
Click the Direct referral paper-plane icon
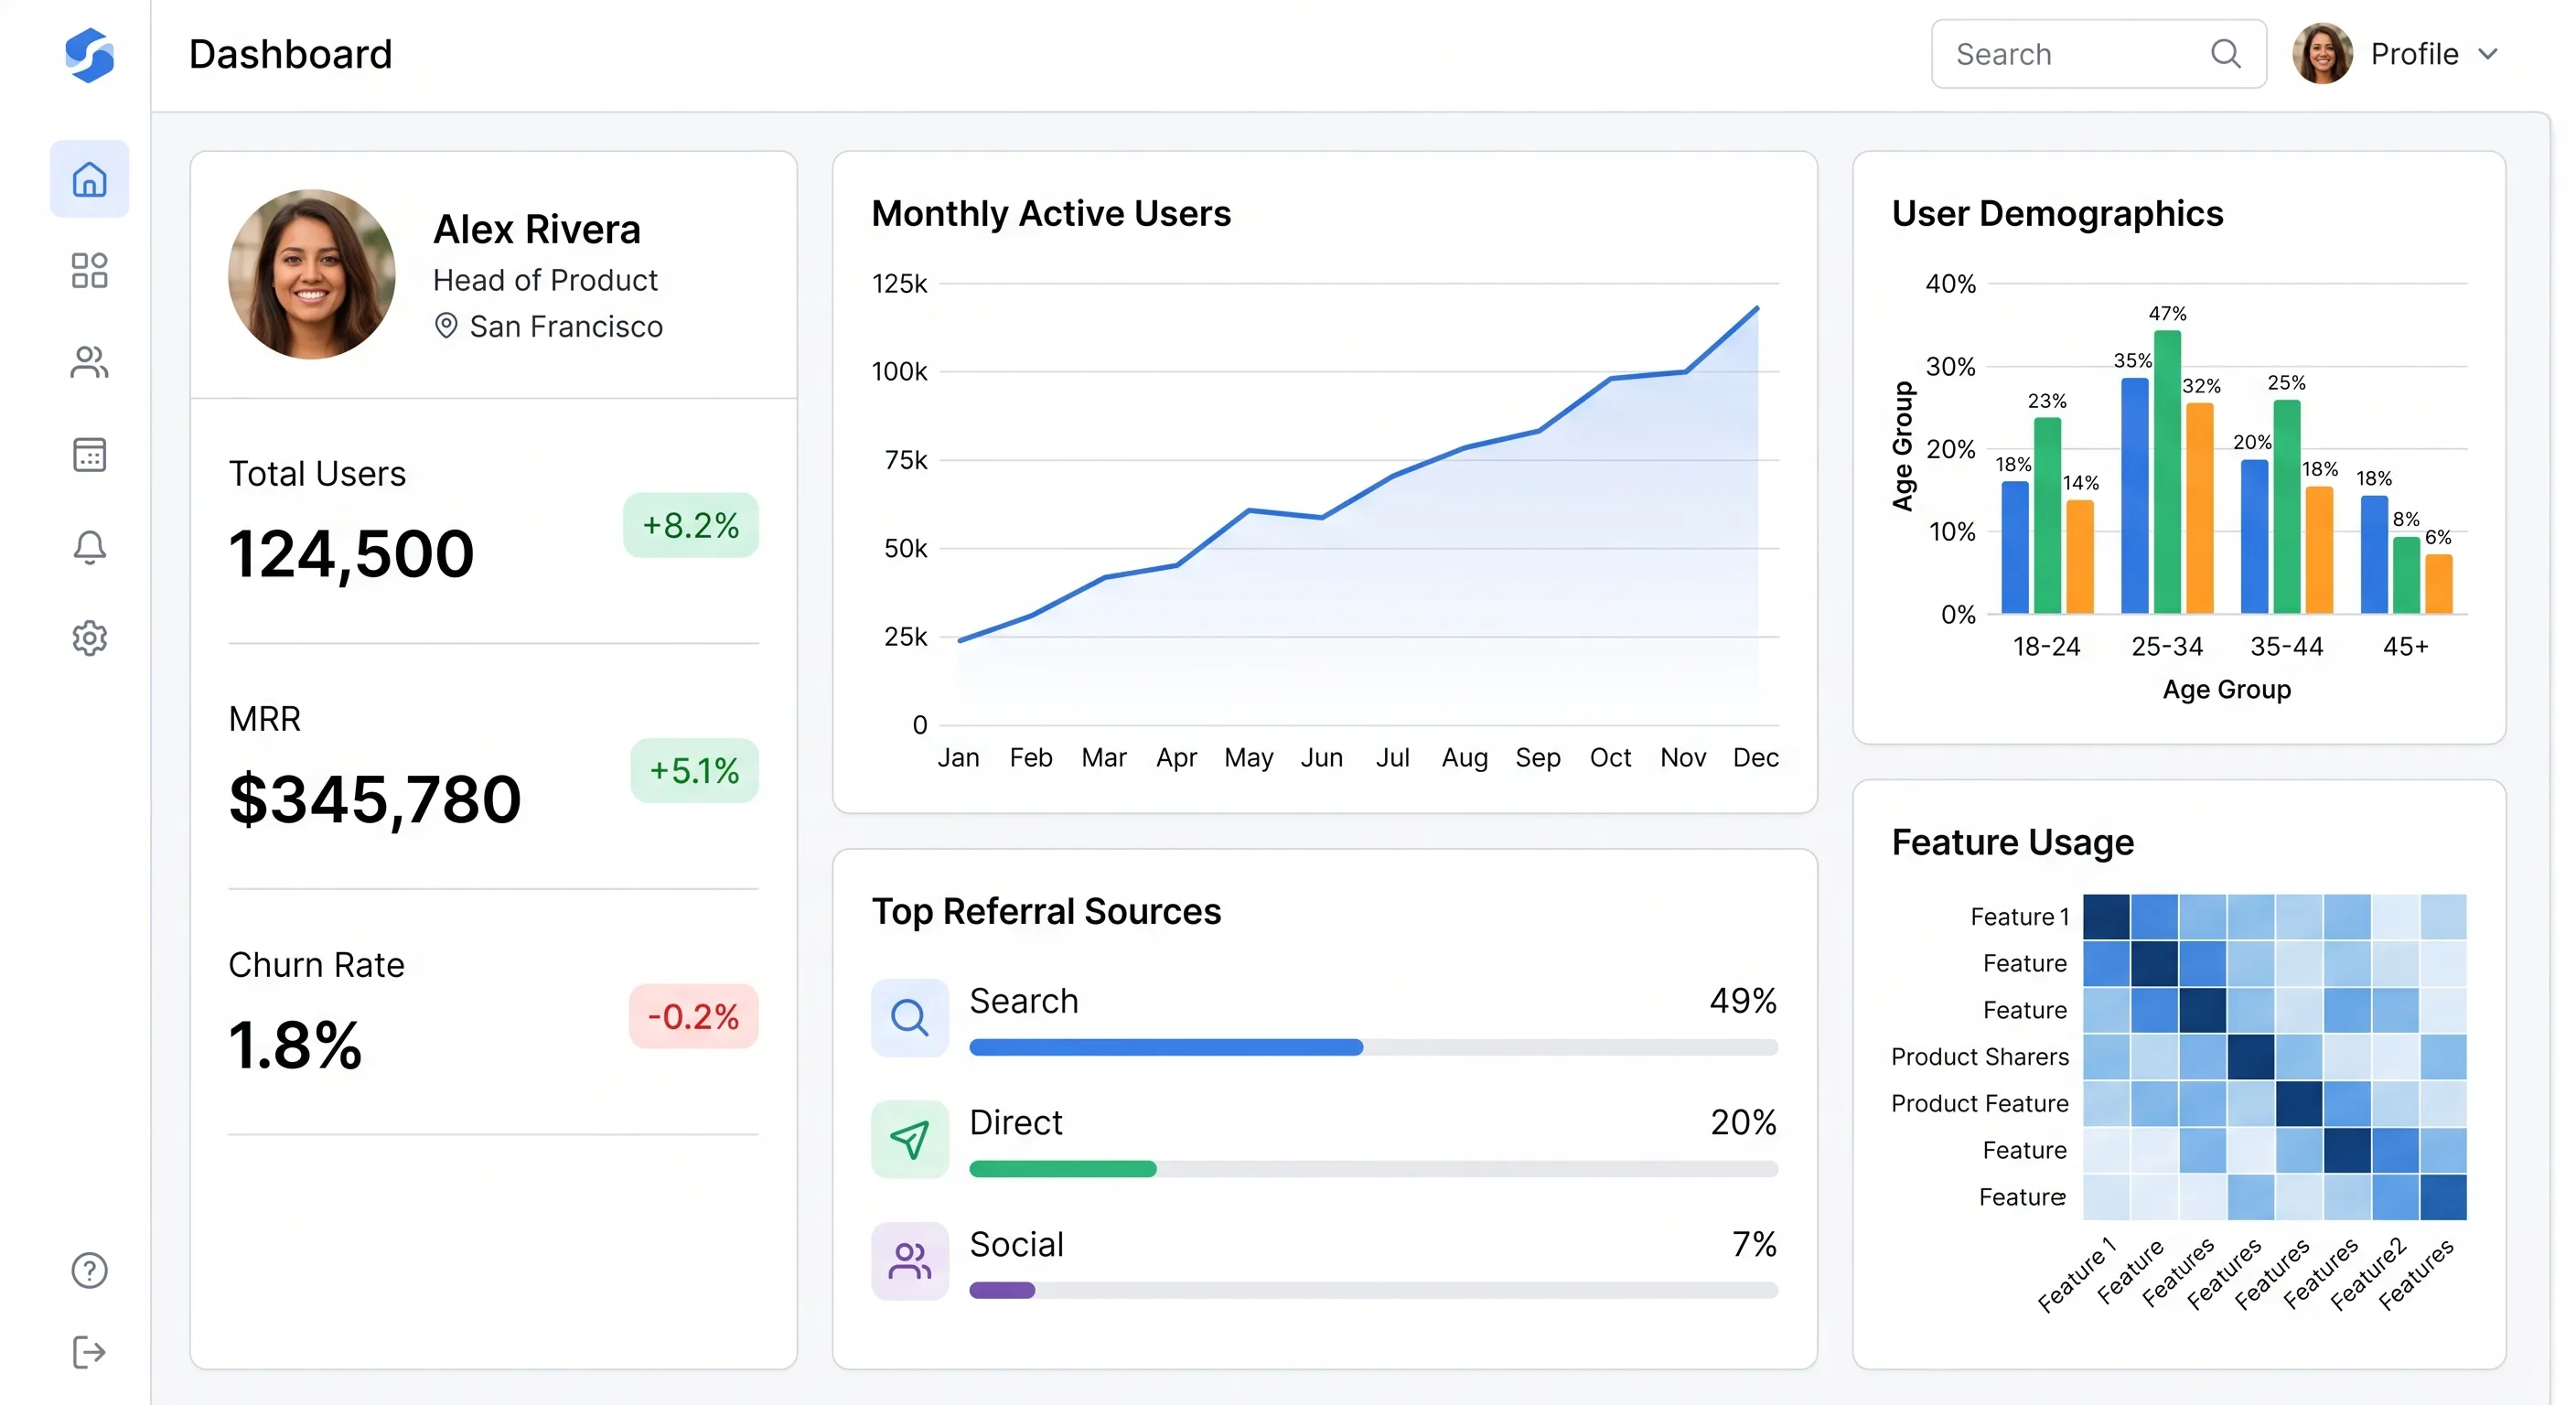point(909,1139)
